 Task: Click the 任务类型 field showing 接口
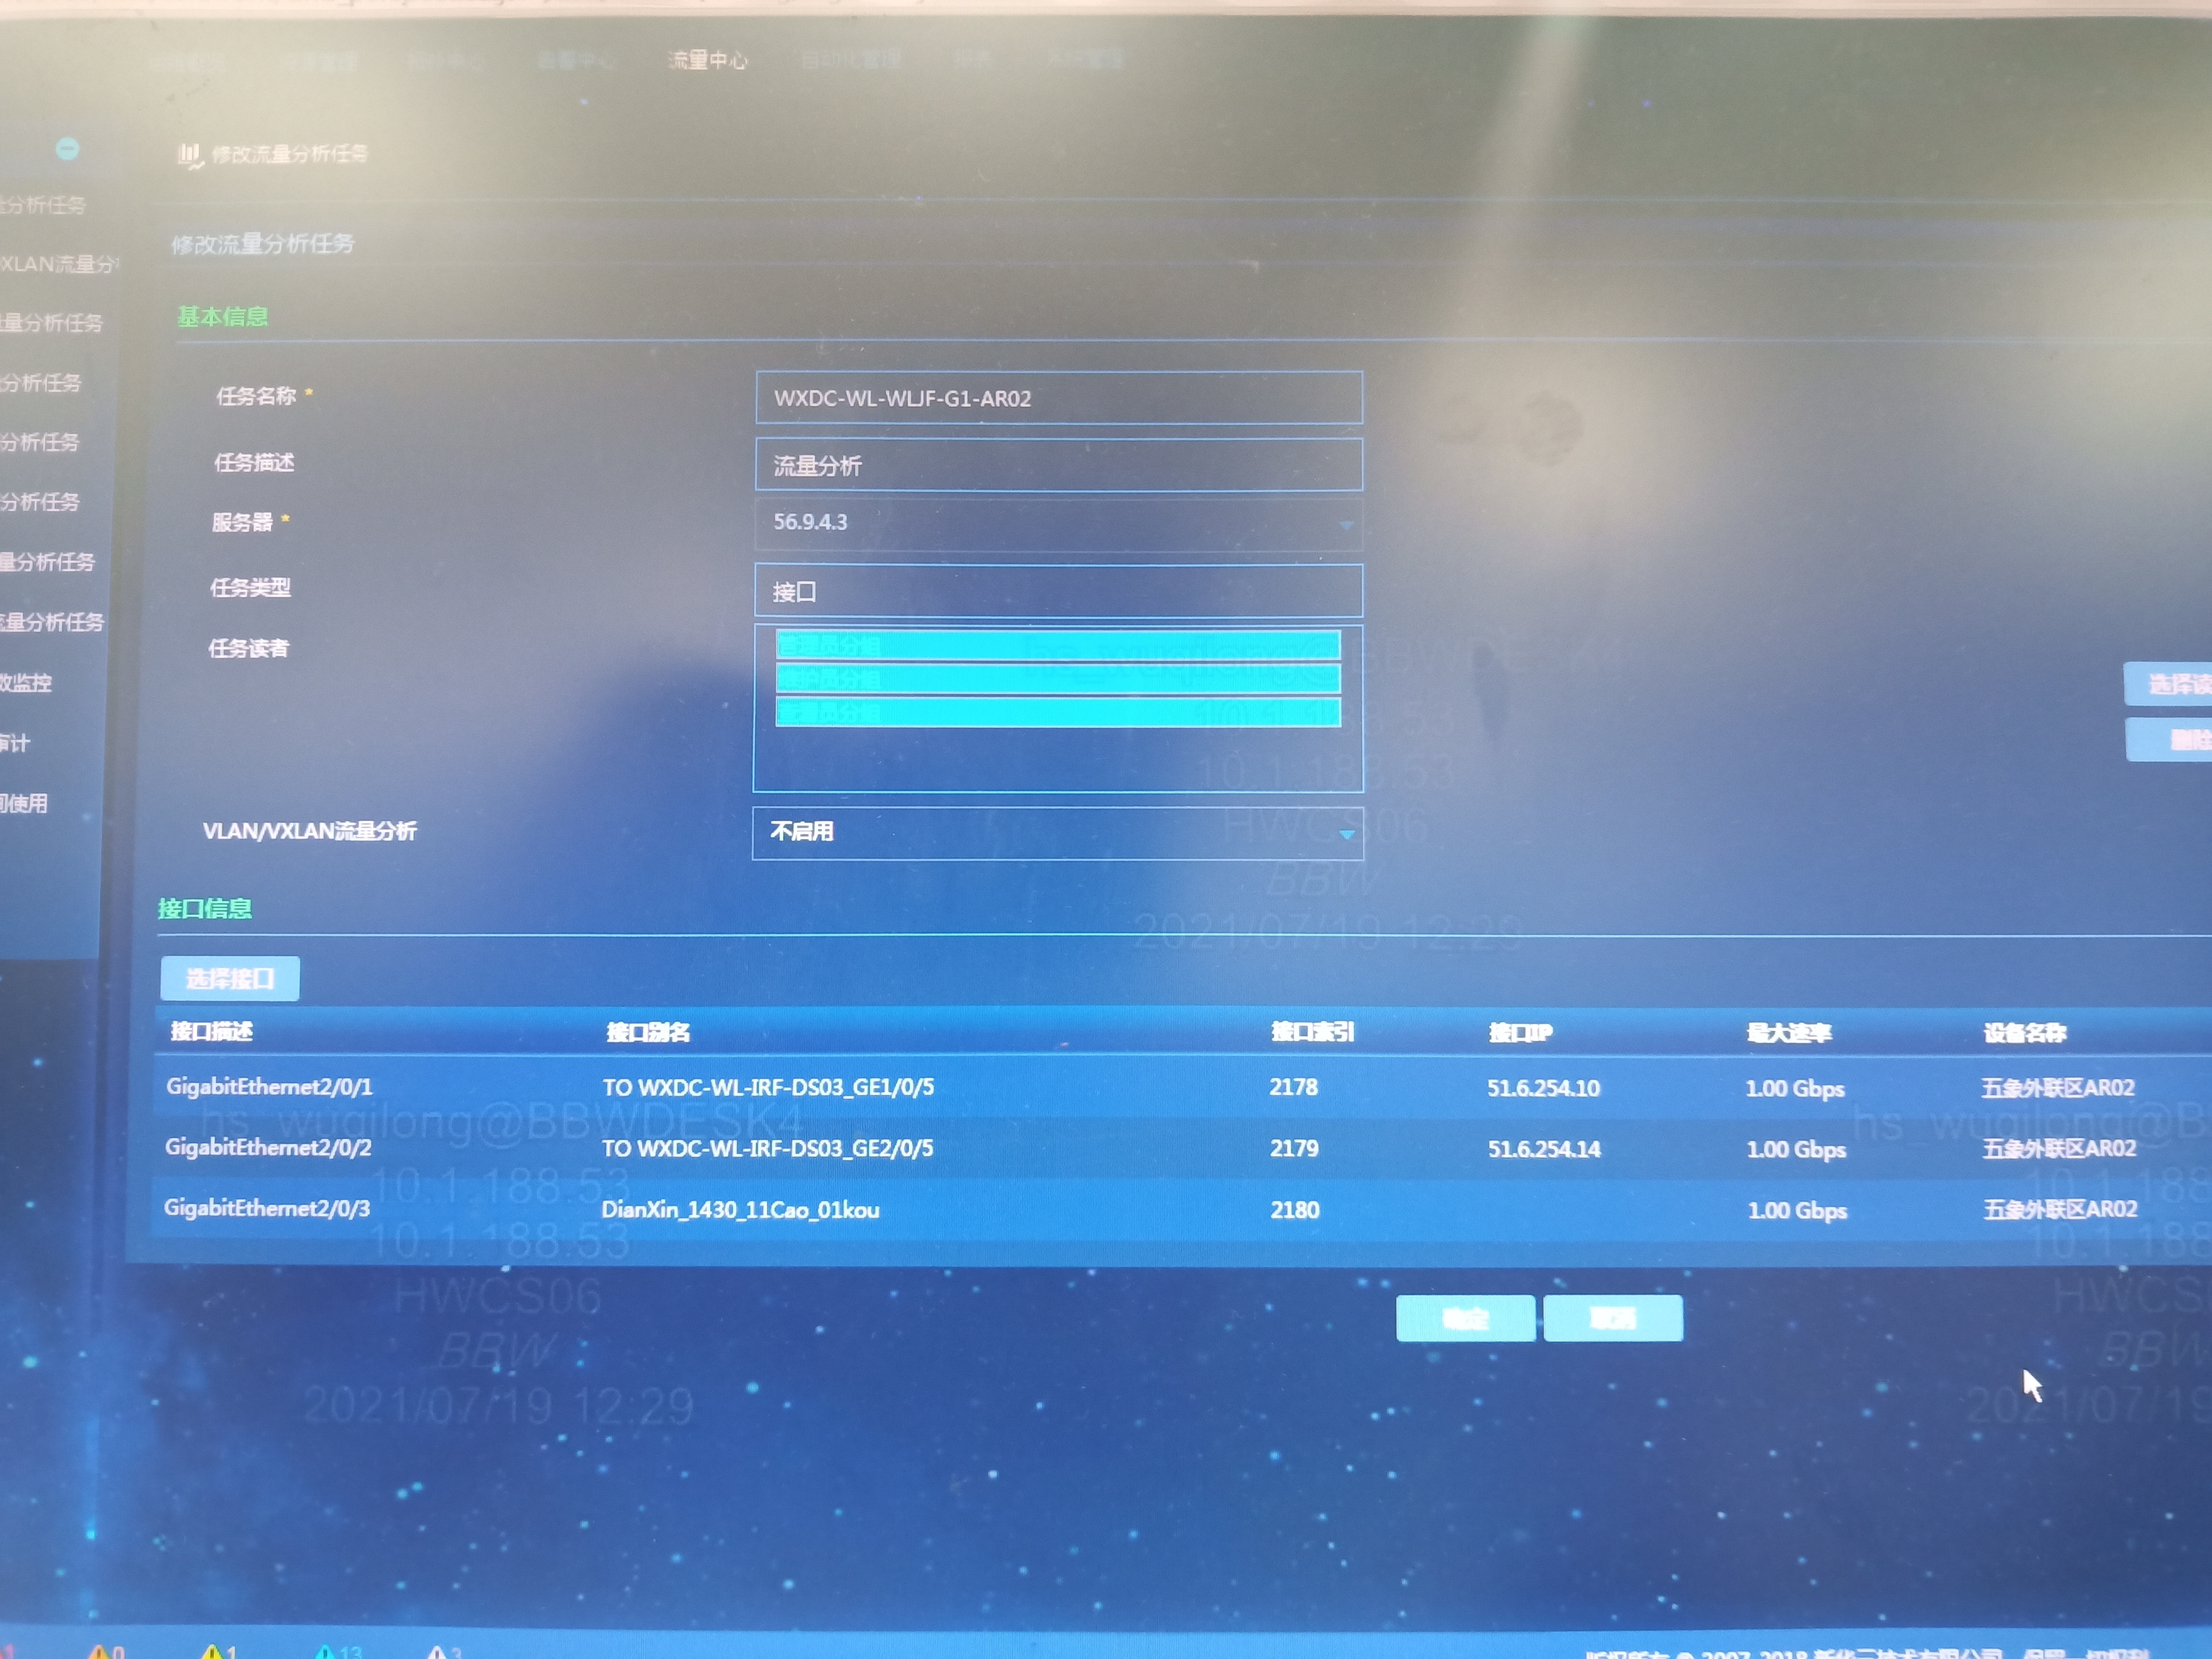pos(1058,591)
